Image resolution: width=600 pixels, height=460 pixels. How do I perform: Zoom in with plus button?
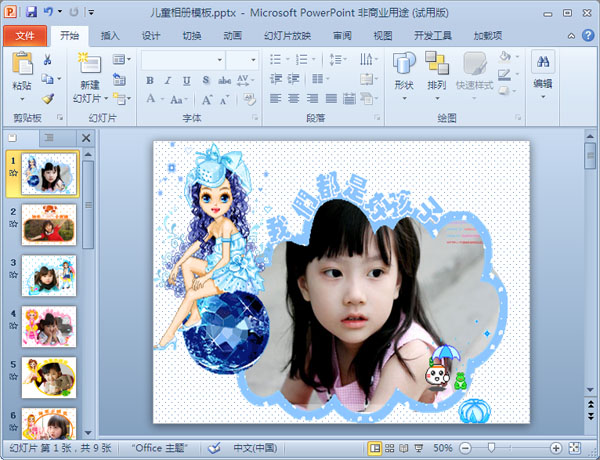tap(556, 448)
